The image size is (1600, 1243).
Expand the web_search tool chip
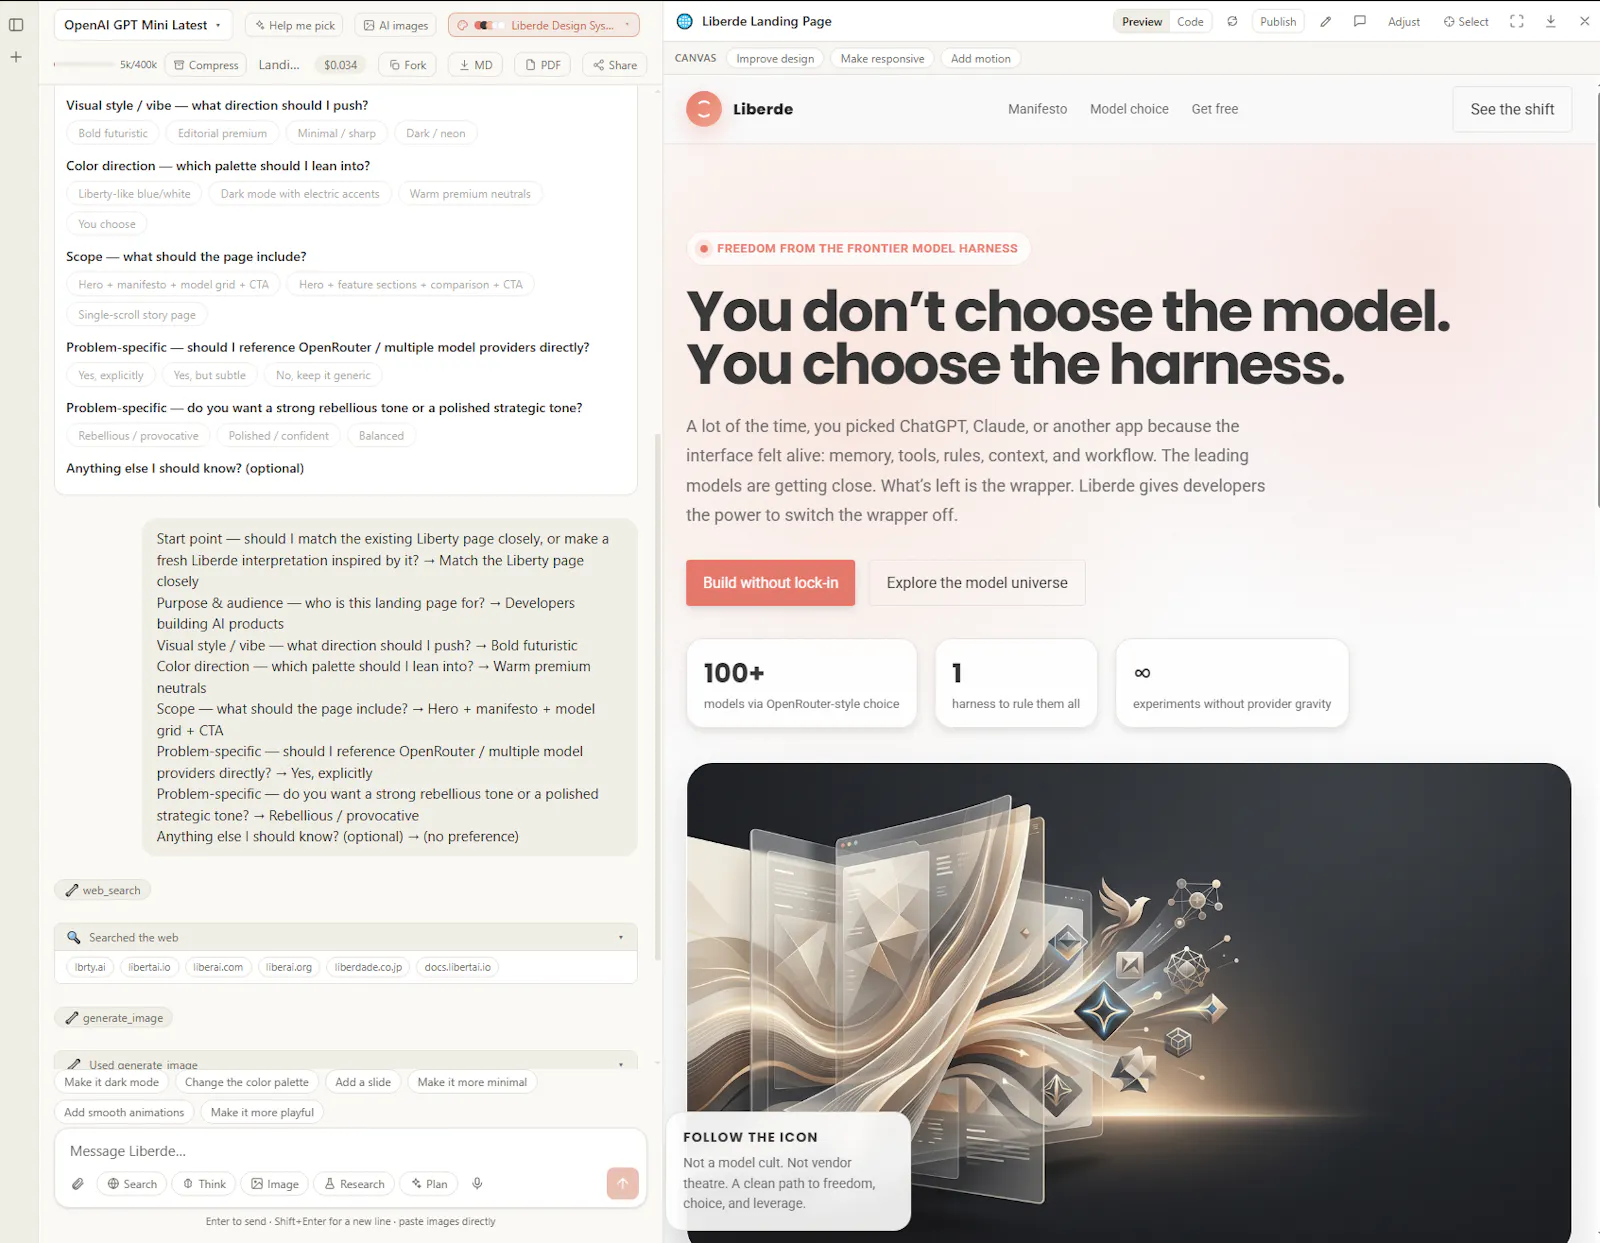pos(102,890)
